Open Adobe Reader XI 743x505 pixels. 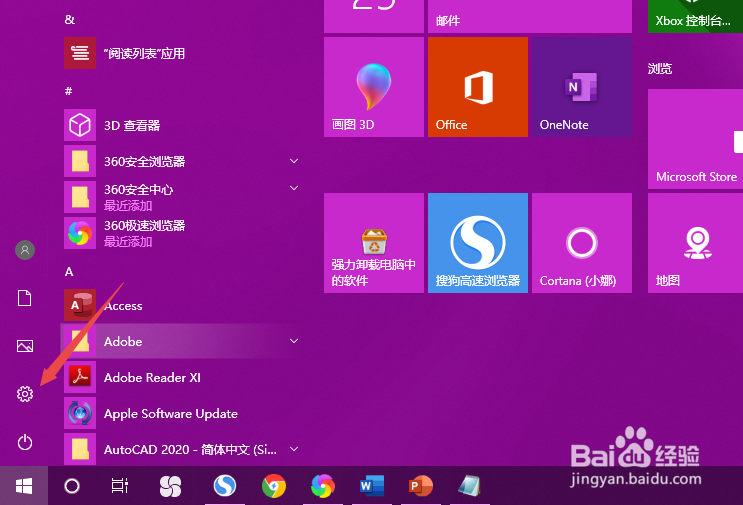coord(180,377)
